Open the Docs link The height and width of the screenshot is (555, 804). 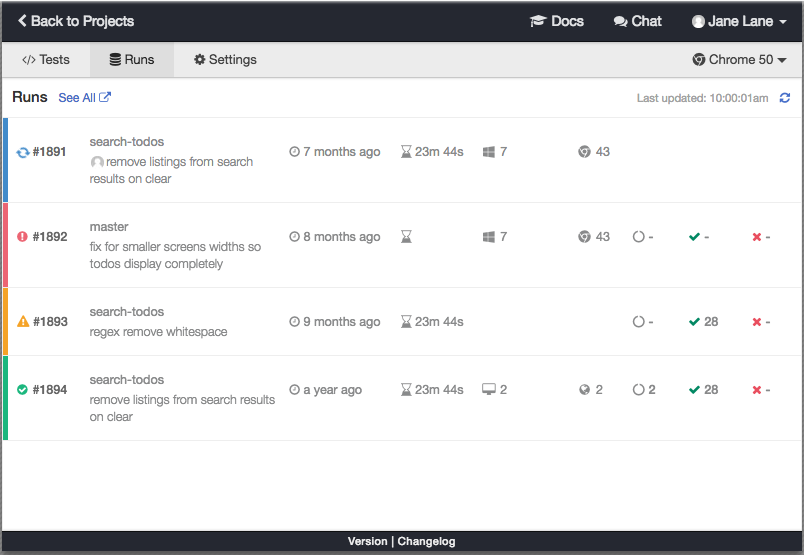[557, 21]
